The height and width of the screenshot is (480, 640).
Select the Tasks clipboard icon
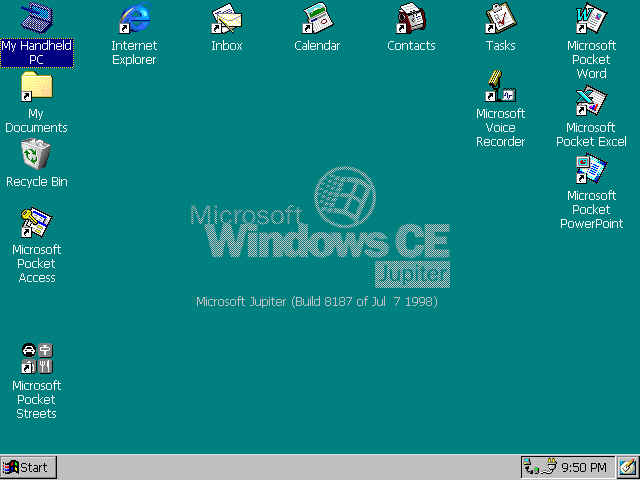tap(501, 18)
